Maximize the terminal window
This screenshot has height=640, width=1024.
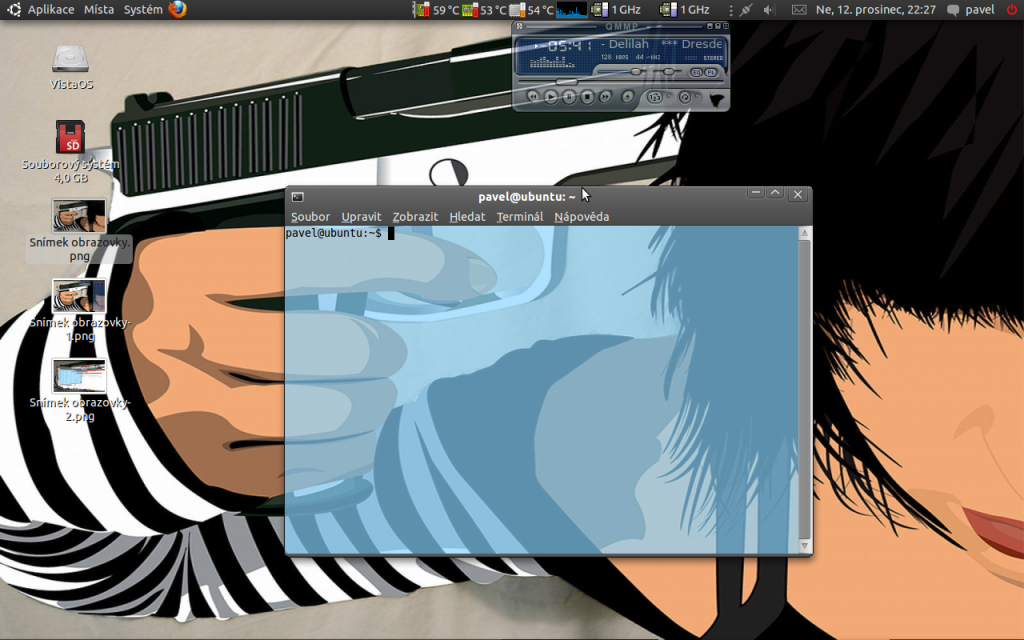(775, 193)
